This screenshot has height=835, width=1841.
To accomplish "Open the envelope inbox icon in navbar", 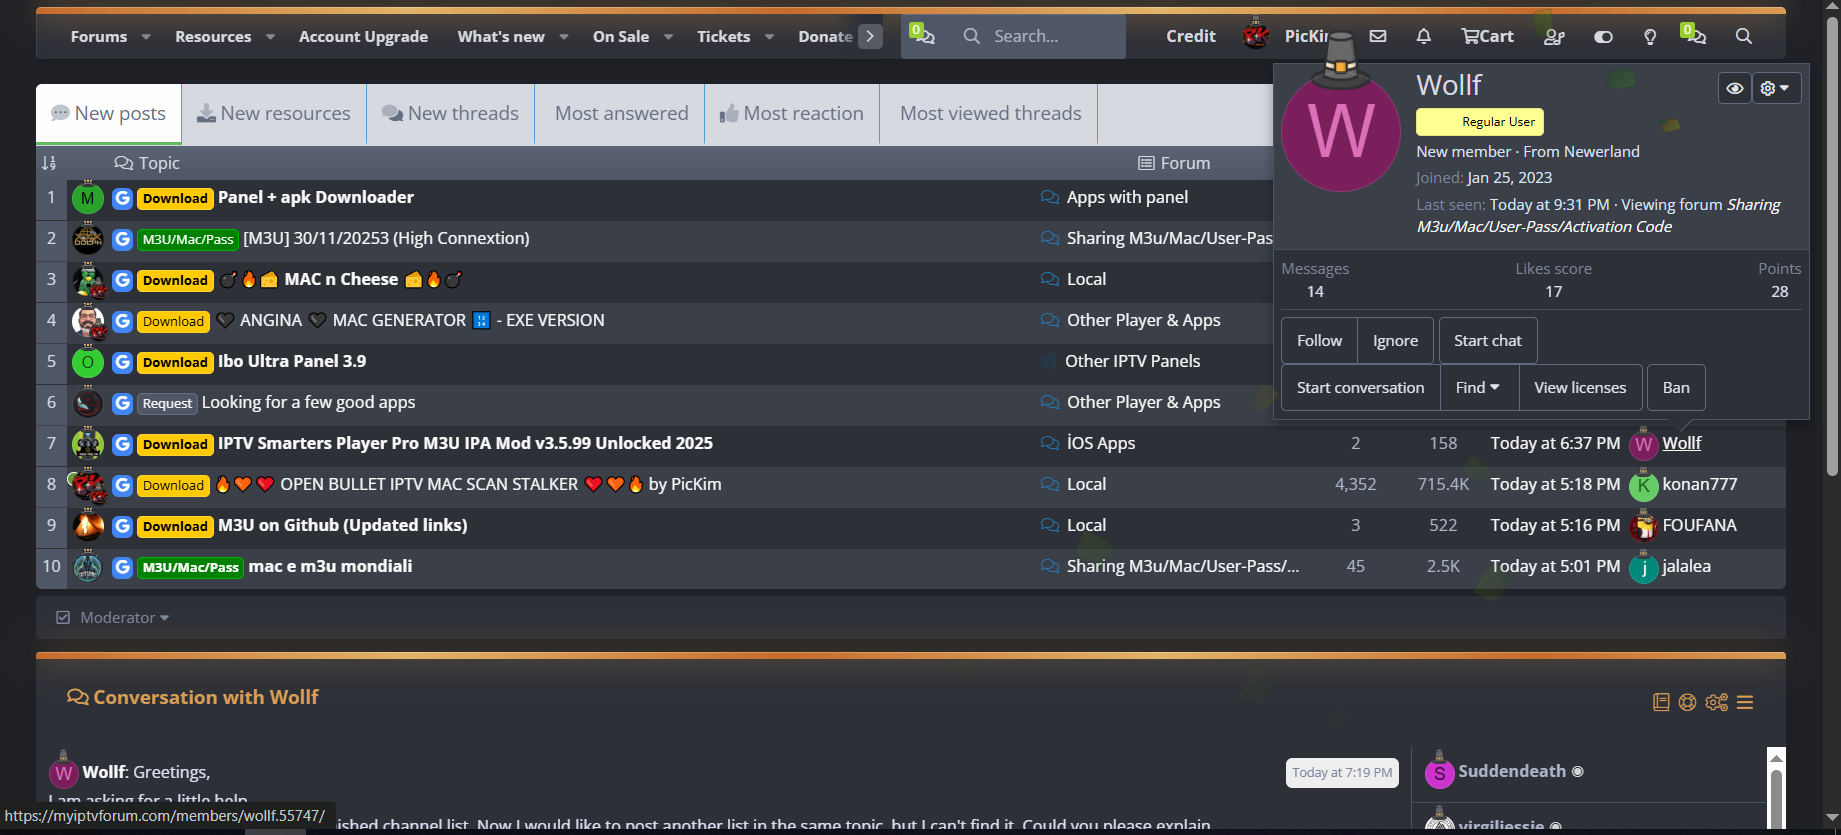I will [1378, 36].
